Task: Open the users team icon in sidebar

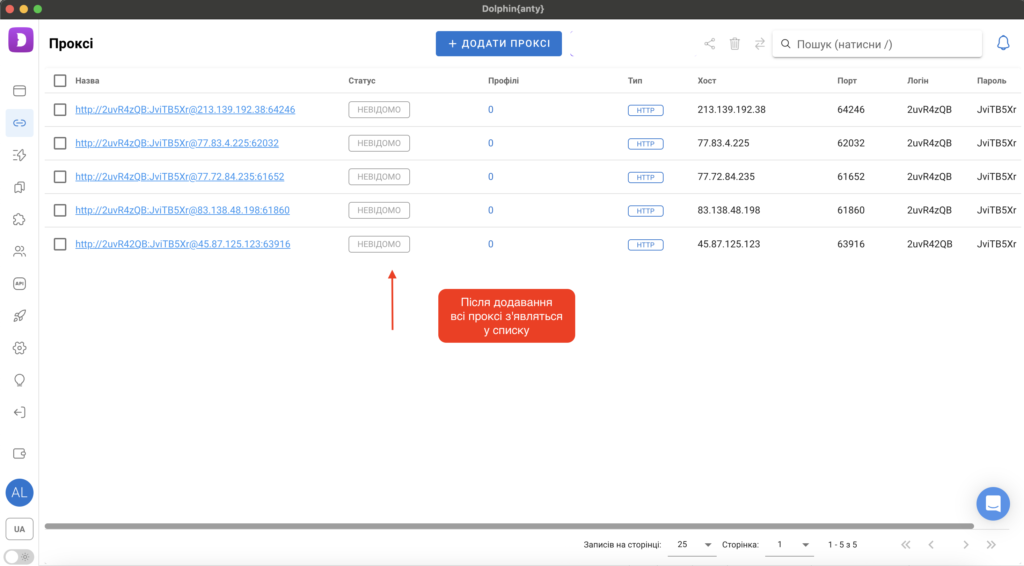Action: click(19, 251)
